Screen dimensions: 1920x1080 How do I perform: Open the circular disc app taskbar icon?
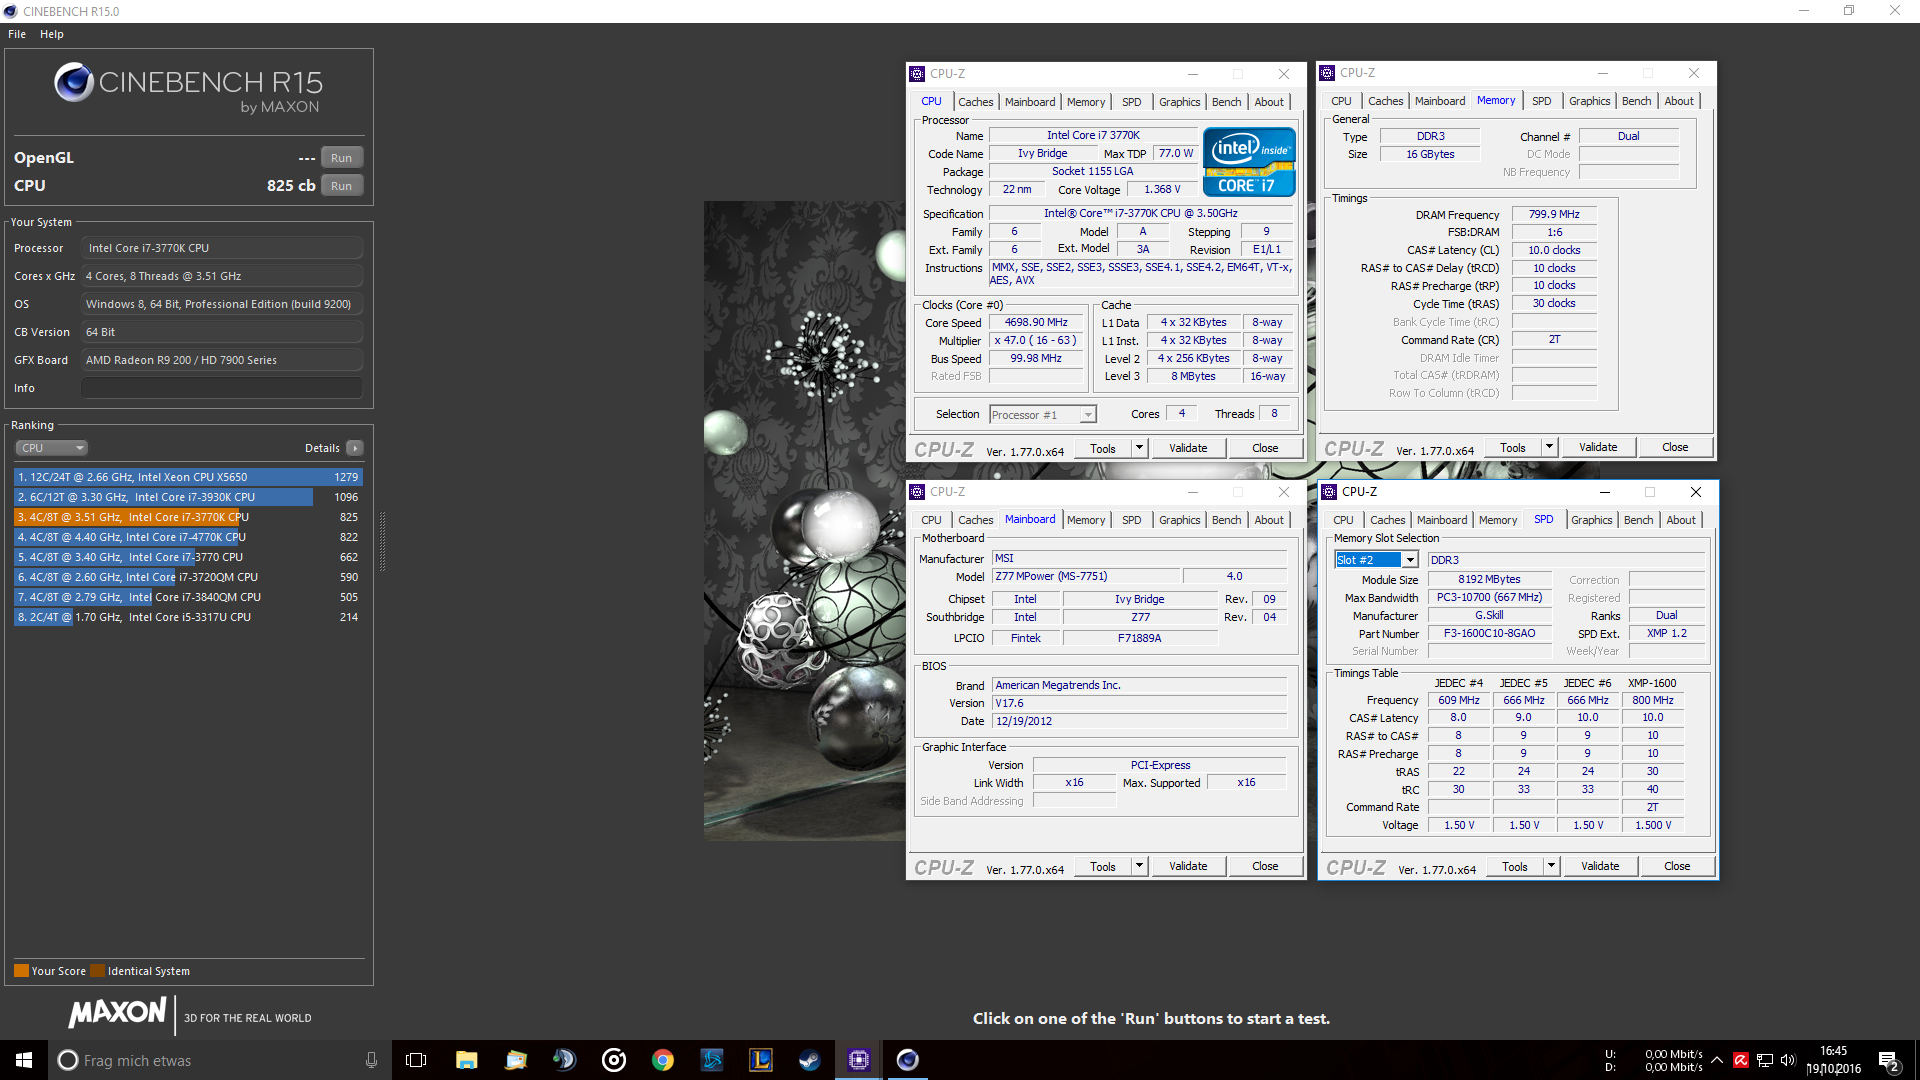pos(613,1060)
